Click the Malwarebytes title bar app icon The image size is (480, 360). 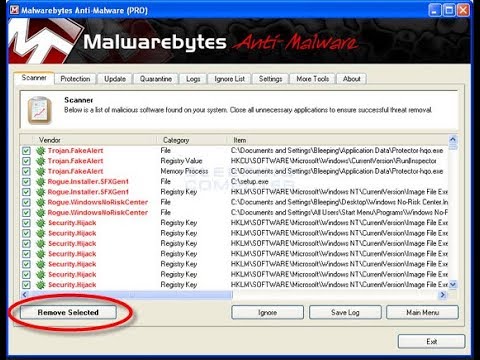[x=14, y=10]
